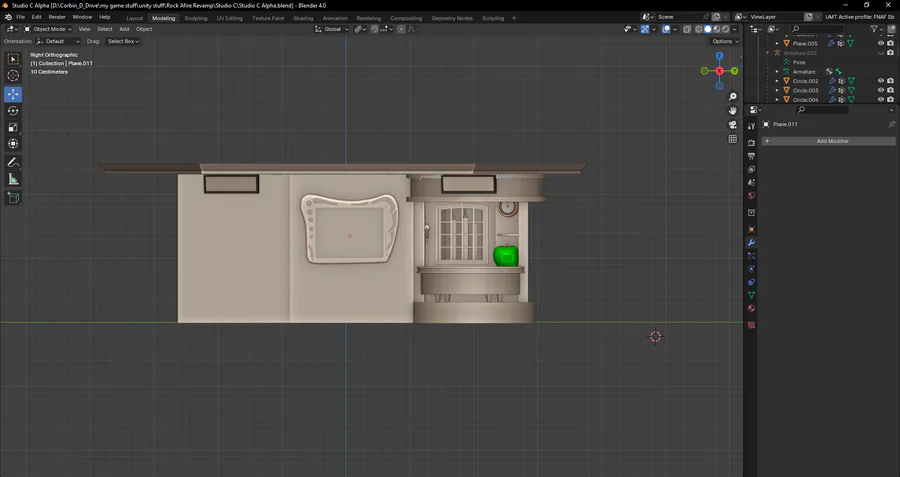
Task: Select the Annotate tool
Action: (x=13, y=162)
